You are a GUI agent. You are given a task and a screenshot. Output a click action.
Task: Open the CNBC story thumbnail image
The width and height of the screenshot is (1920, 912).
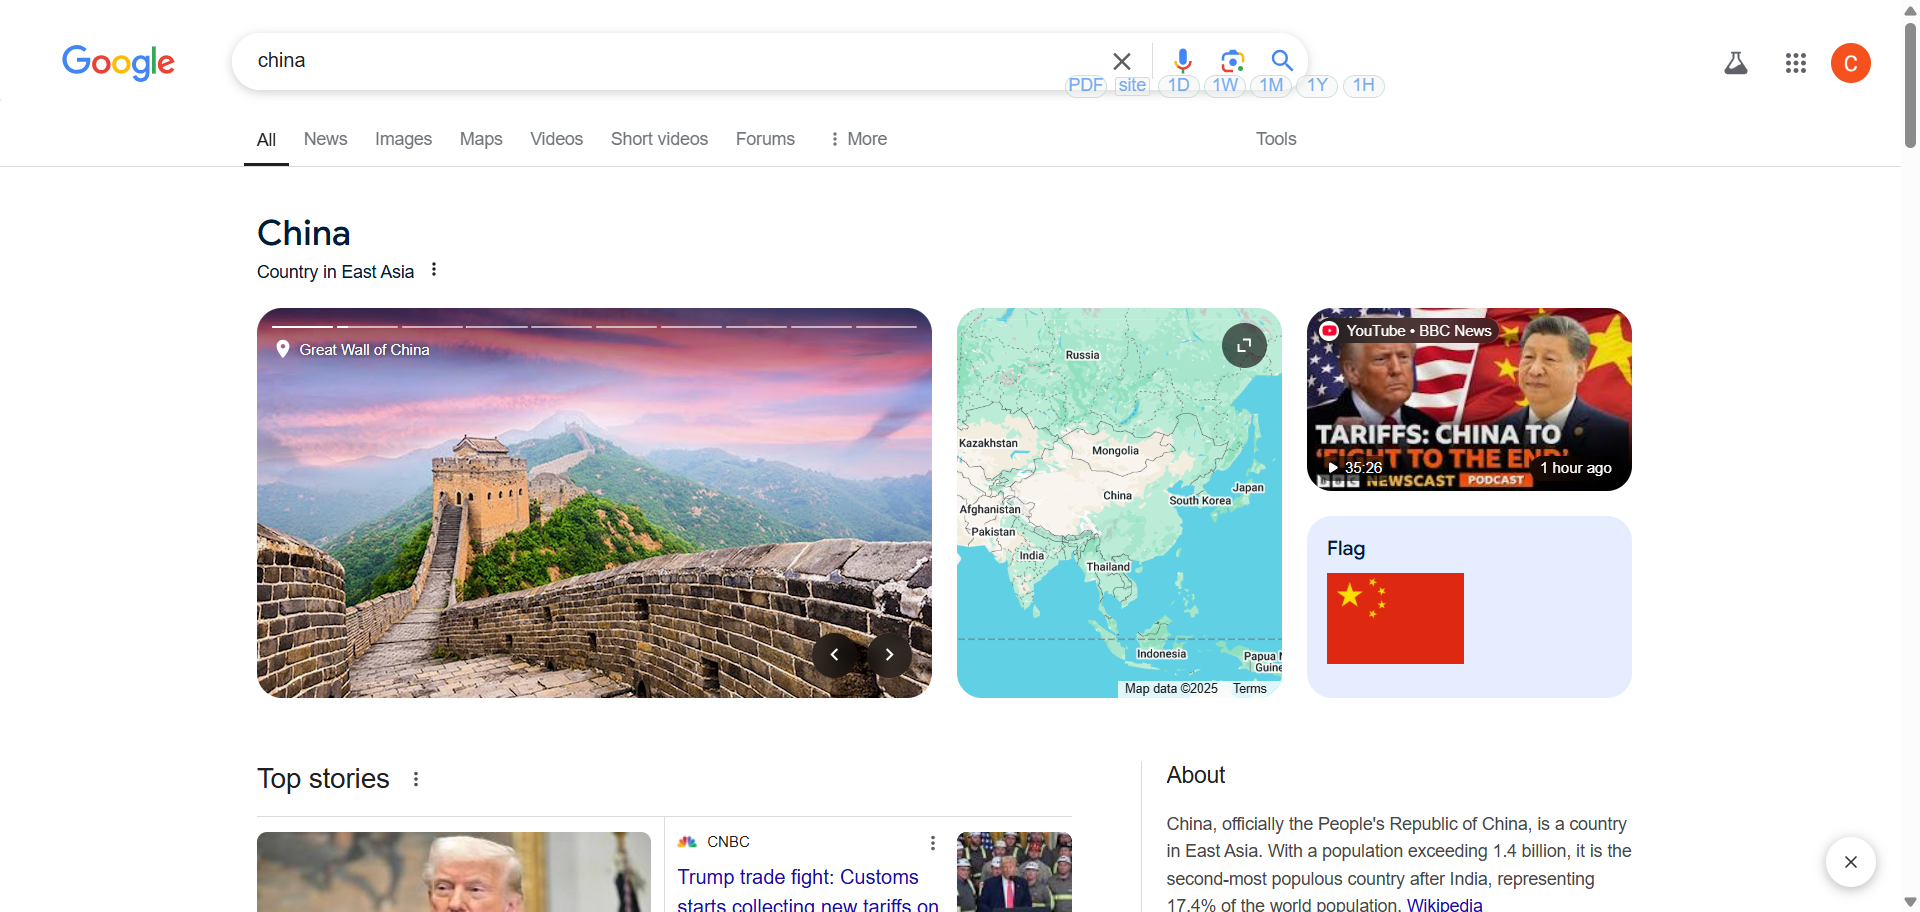coord(1014,872)
